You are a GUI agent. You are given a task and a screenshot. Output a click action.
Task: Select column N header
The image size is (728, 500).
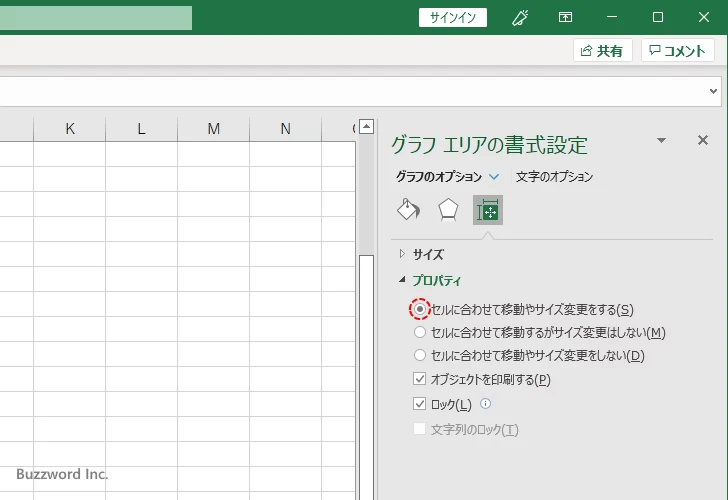click(x=286, y=129)
